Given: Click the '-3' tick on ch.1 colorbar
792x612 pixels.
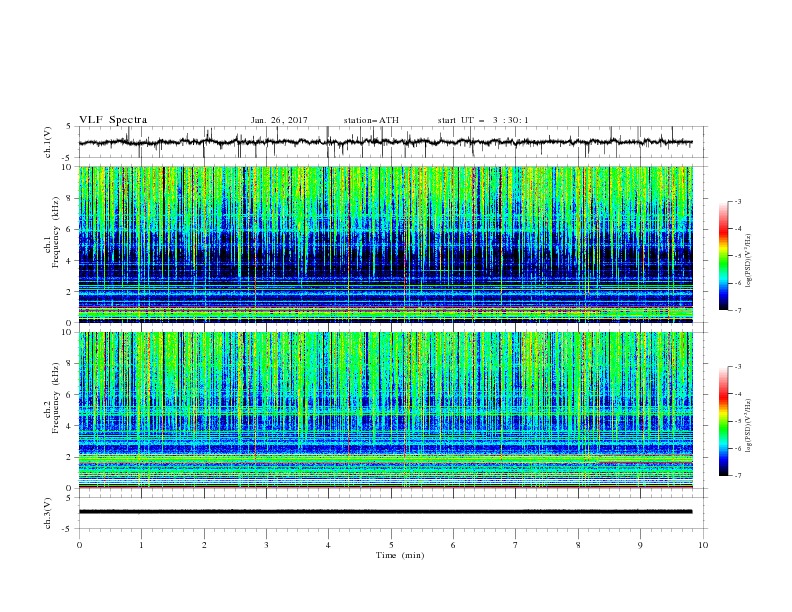Looking at the screenshot, I should 738,201.
